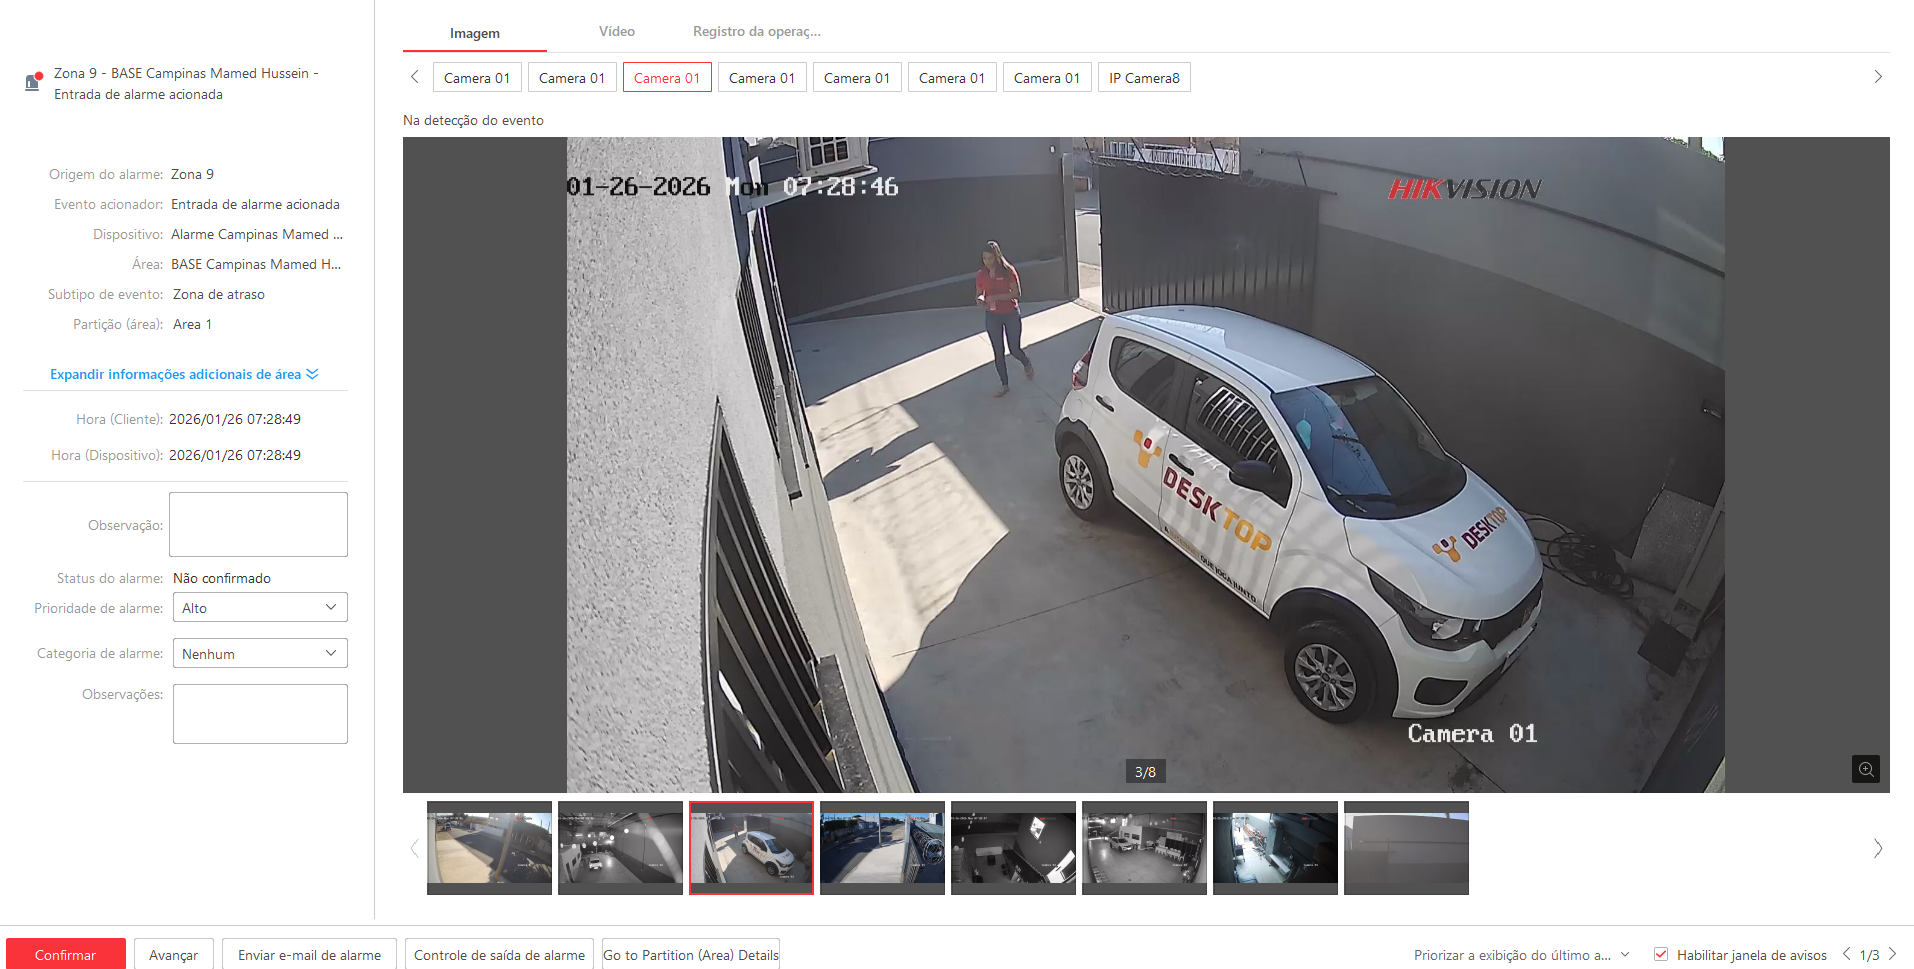Open Priorizar a exibição dropdown
Image resolution: width=1914 pixels, height=969 pixels.
click(x=1521, y=955)
